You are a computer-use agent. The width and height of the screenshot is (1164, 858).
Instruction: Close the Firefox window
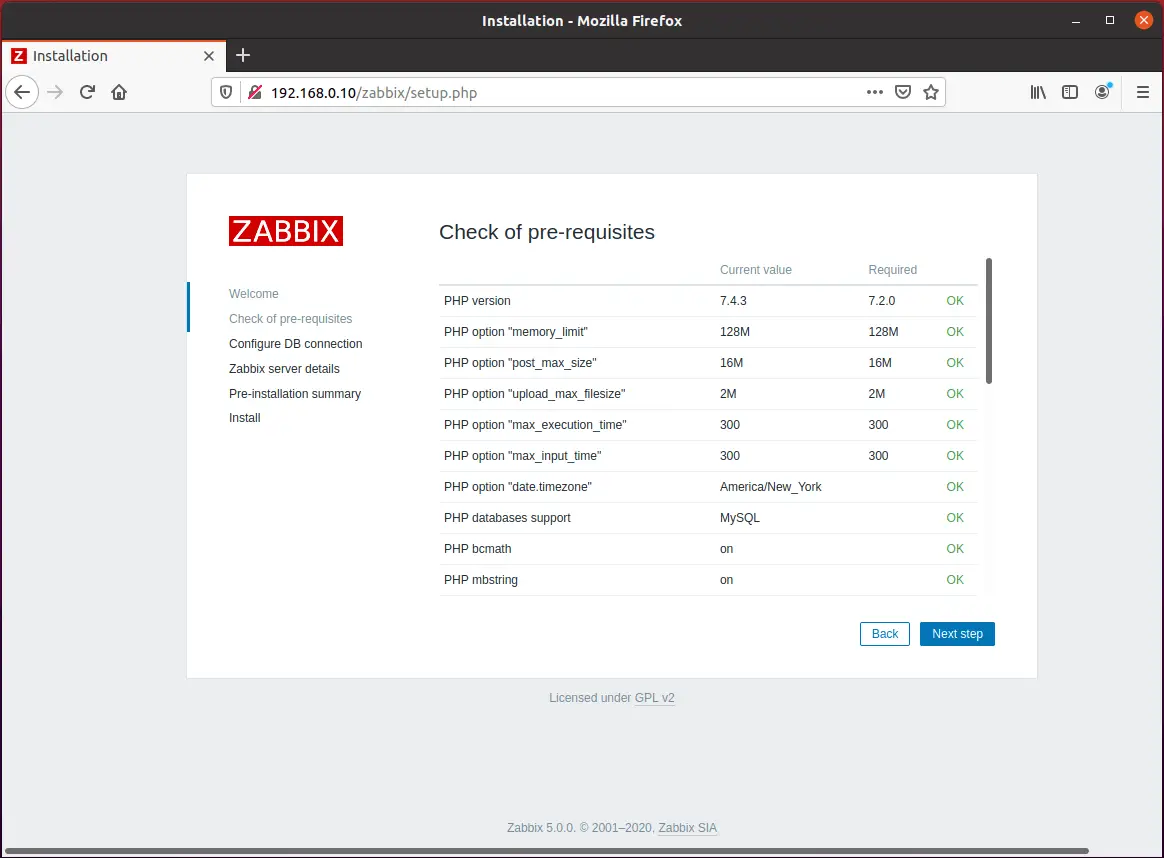(x=1143, y=20)
